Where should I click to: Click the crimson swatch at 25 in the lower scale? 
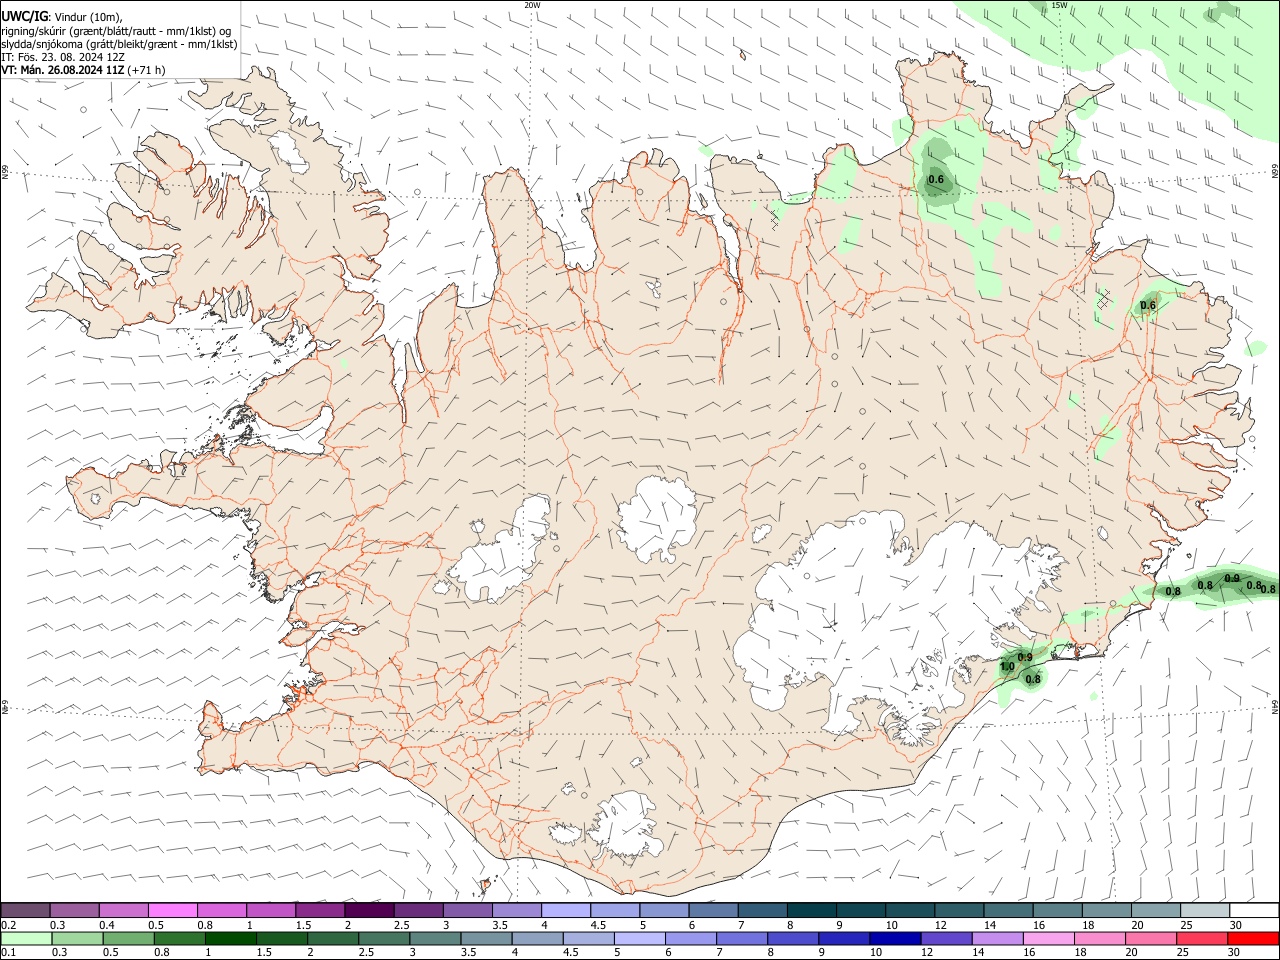1202,938
